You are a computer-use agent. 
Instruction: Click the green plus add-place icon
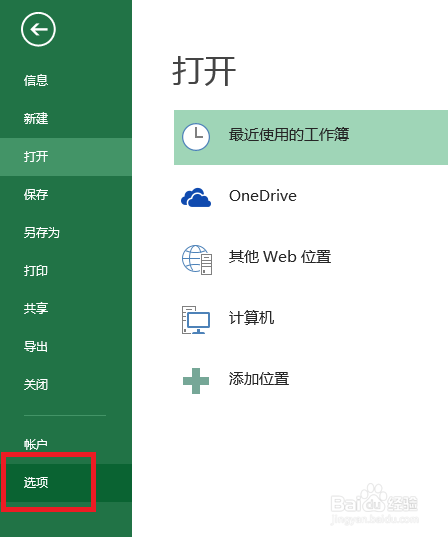click(x=196, y=381)
